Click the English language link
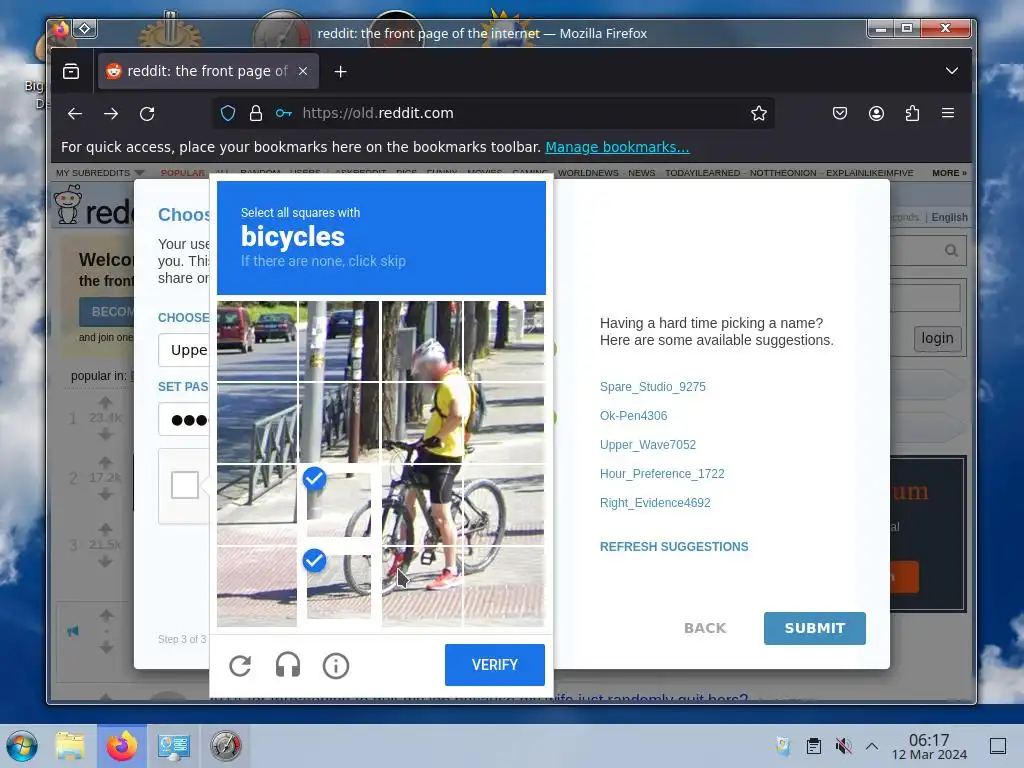This screenshot has width=1024, height=768. click(x=949, y=217)
